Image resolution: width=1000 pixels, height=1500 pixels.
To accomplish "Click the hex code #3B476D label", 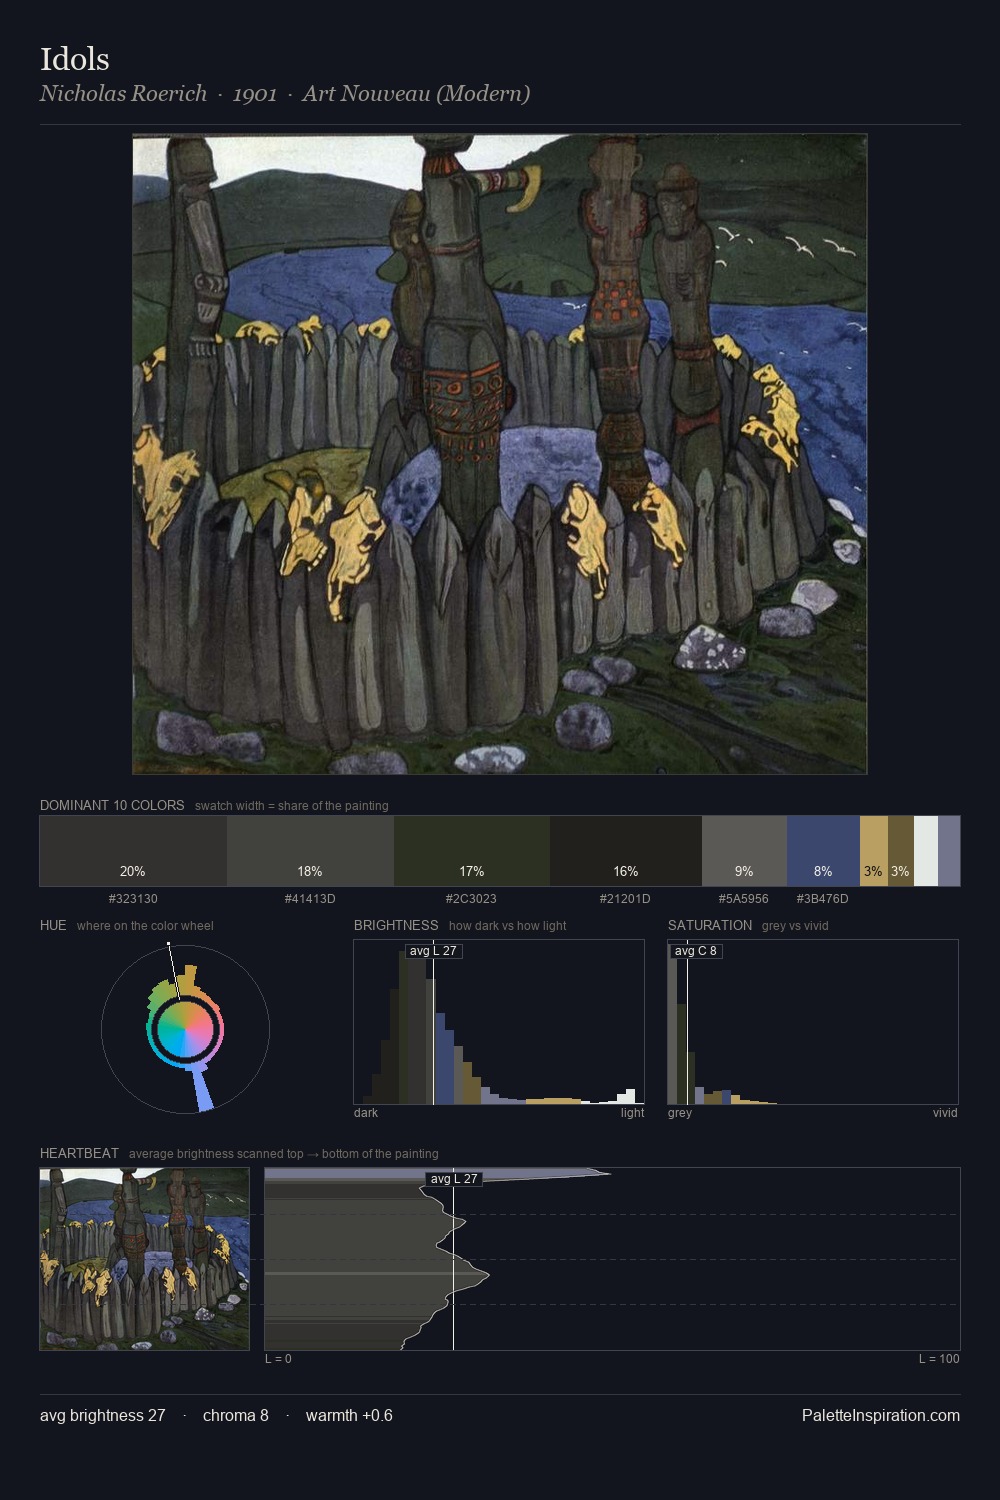I will coord(823,898).
